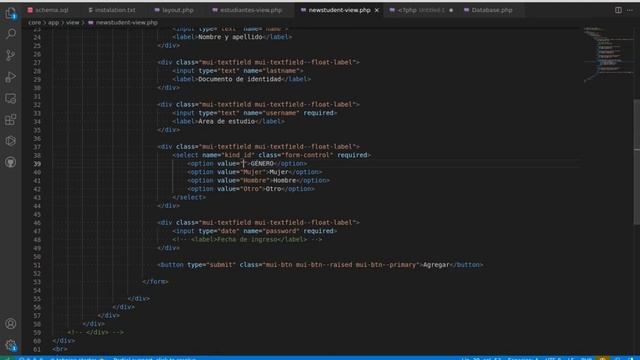Open the Search view in activity bar
640x360 pixels.
pos(11,34)
